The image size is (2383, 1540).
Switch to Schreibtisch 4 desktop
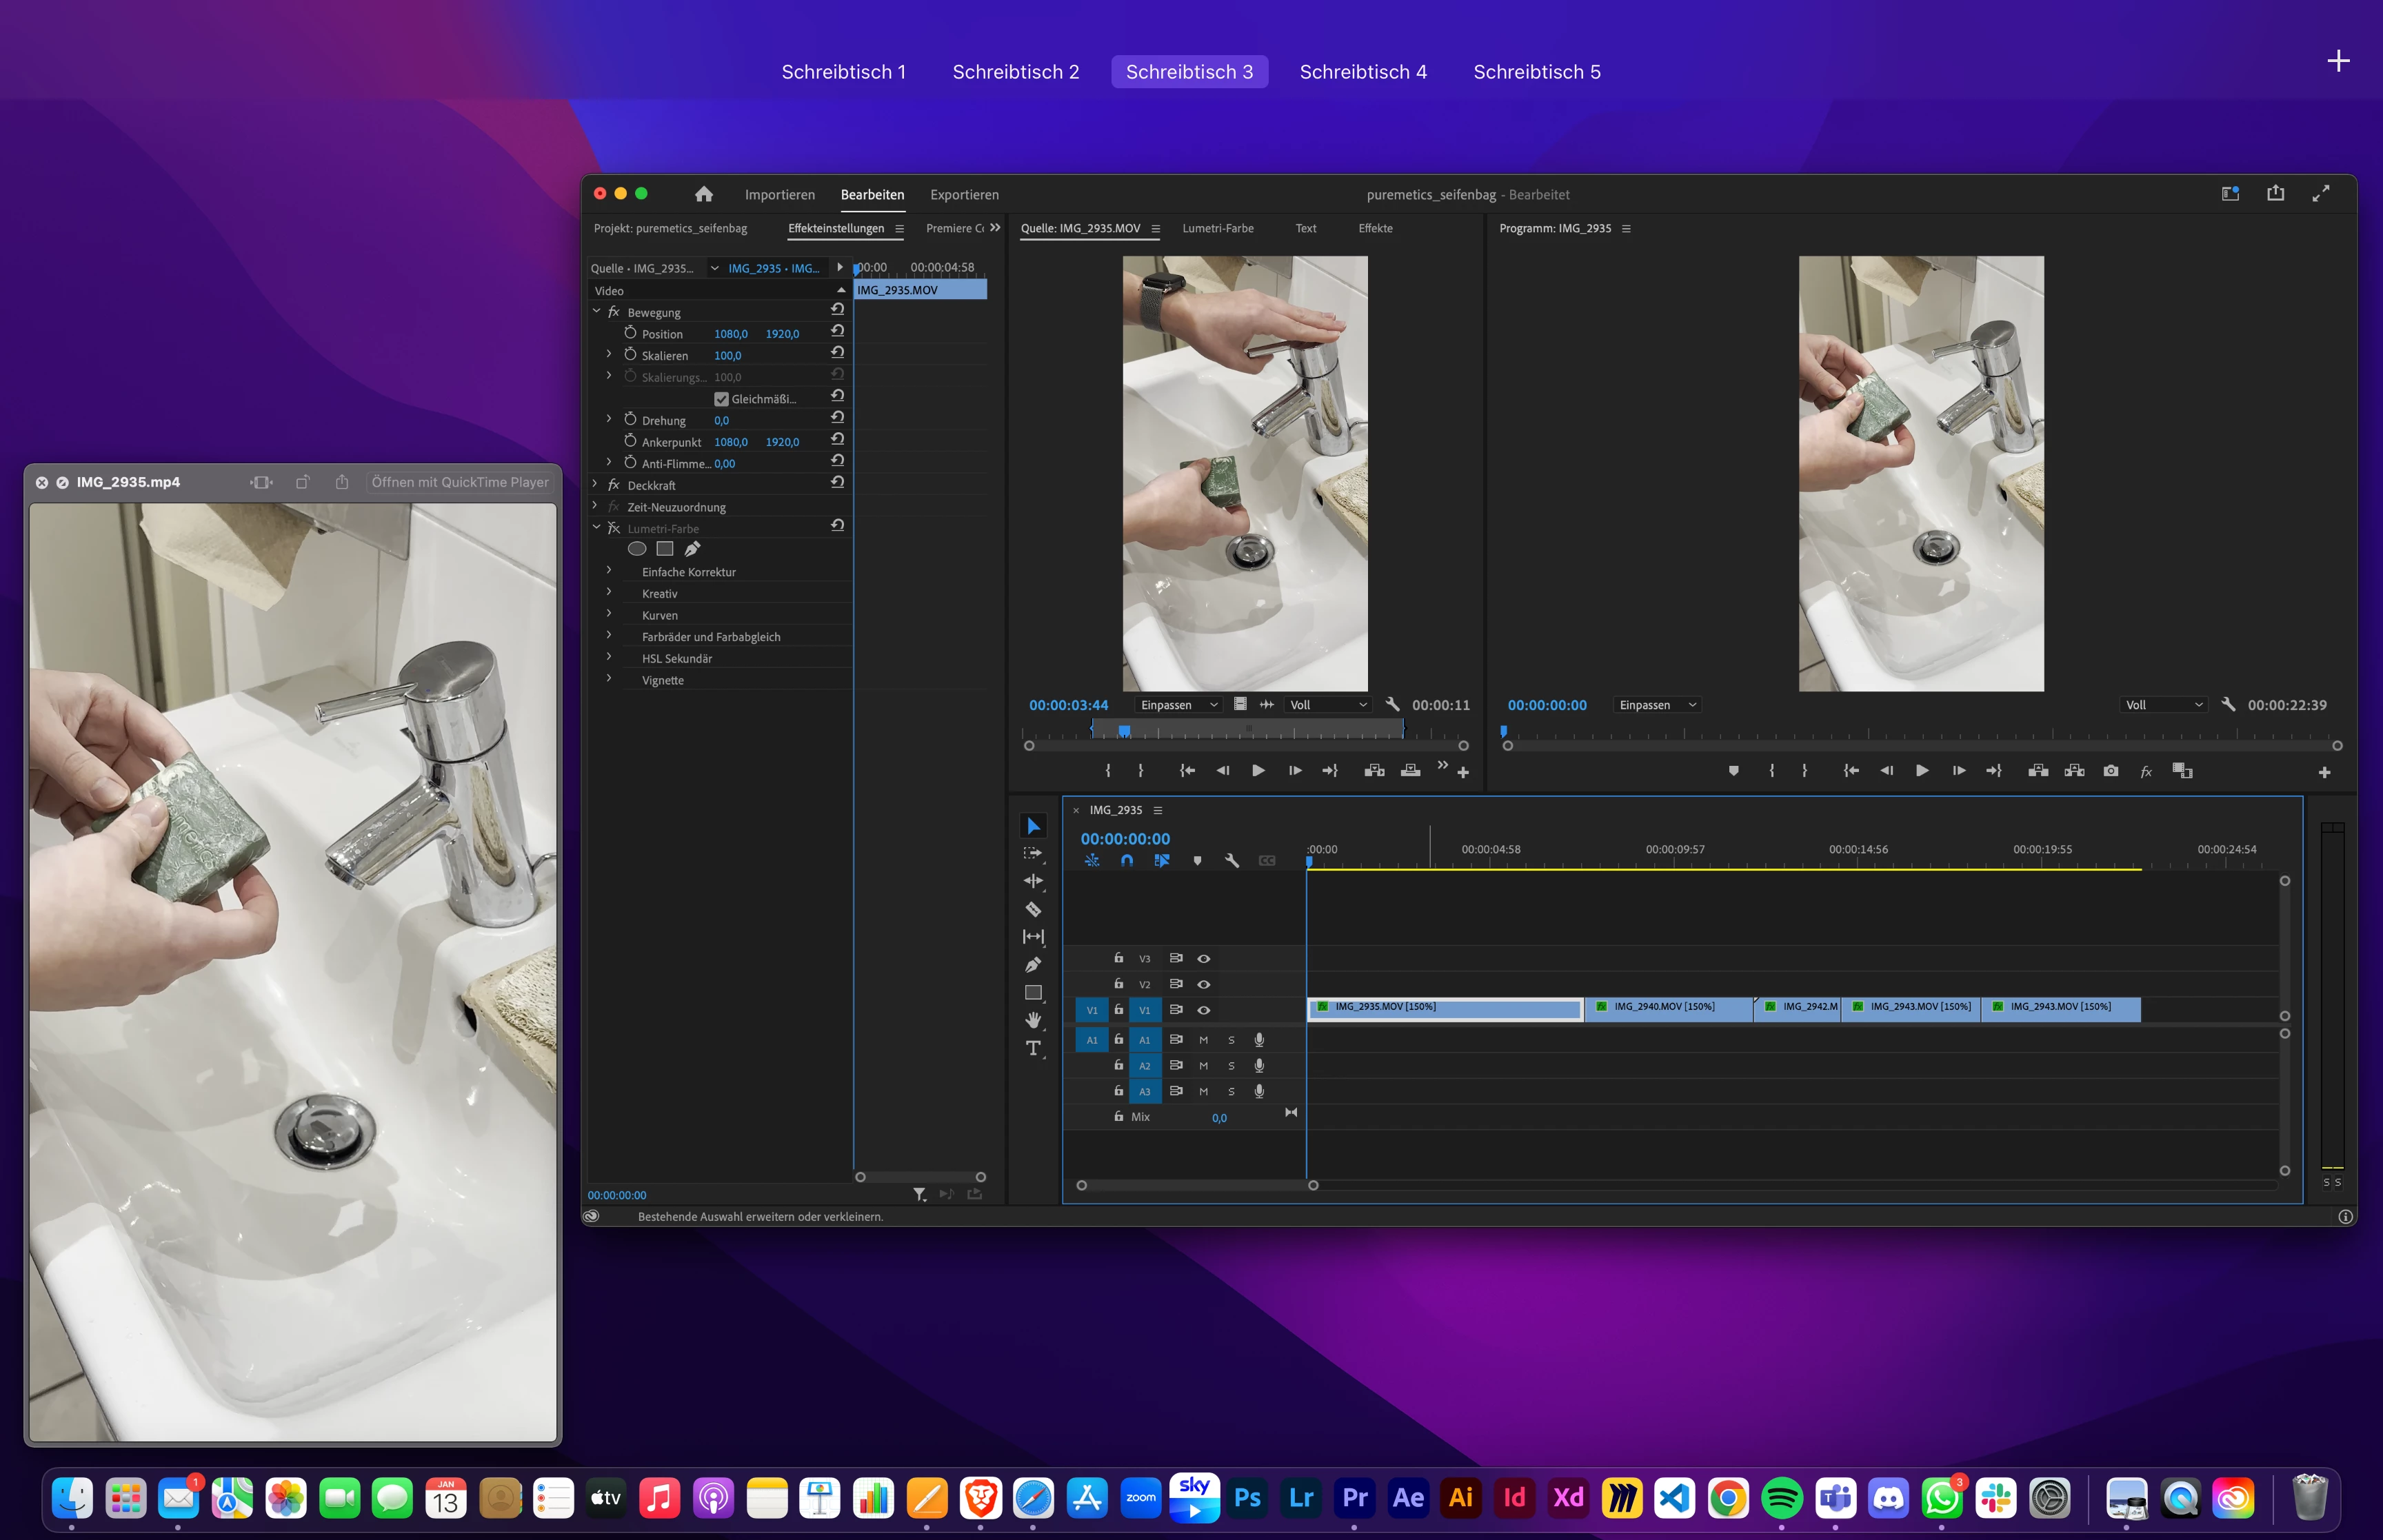coord(1362,72)
